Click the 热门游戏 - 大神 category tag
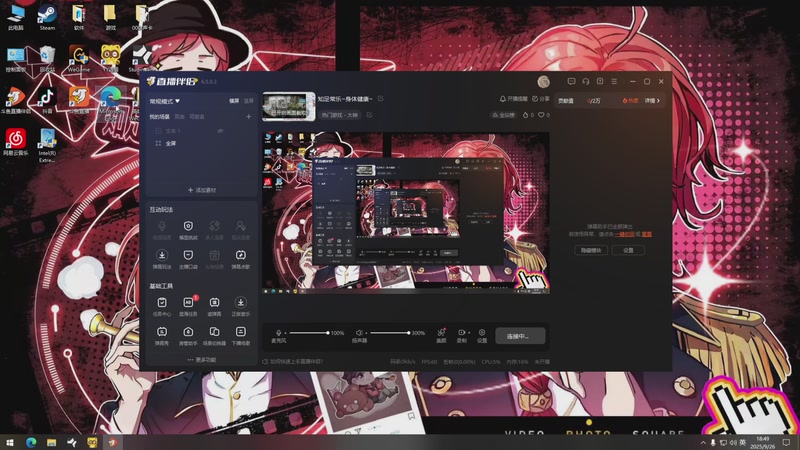Viewport: 800px width, 450px height. 340,115
